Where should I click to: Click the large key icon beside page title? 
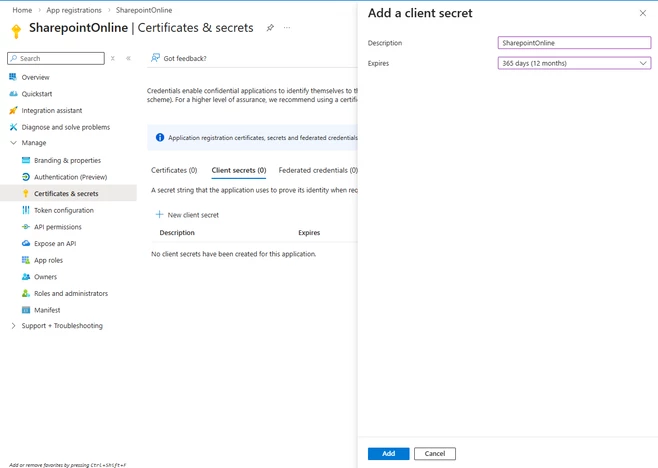click(x=16, y=31)
